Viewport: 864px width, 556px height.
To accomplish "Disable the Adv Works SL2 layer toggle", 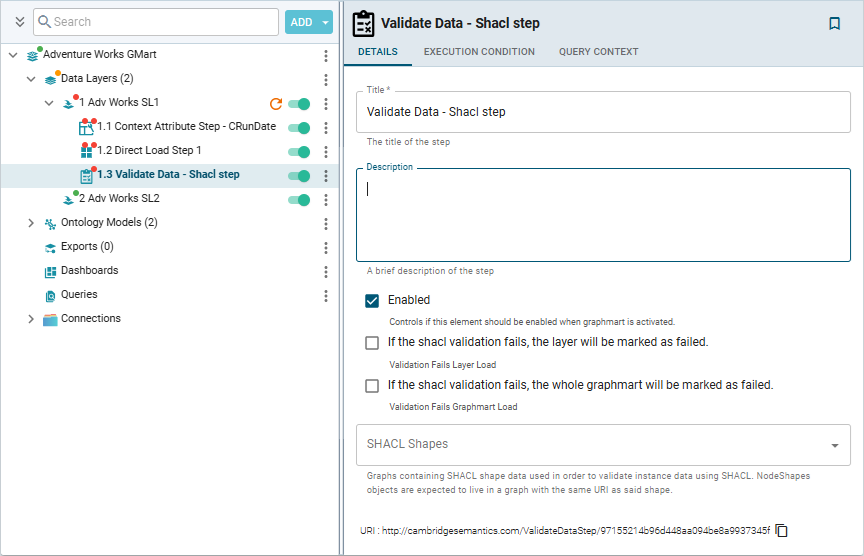I will [298, 199].
